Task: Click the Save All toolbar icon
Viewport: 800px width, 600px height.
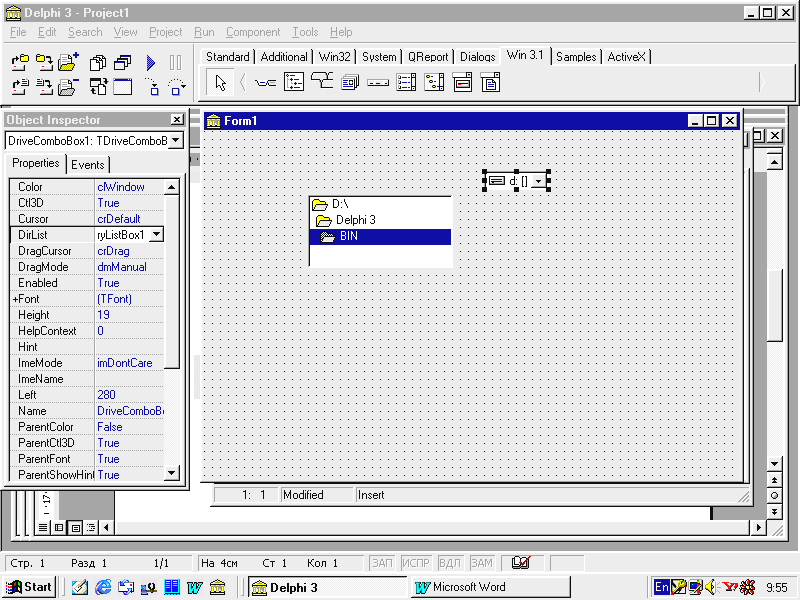Action: pos(44,63)
